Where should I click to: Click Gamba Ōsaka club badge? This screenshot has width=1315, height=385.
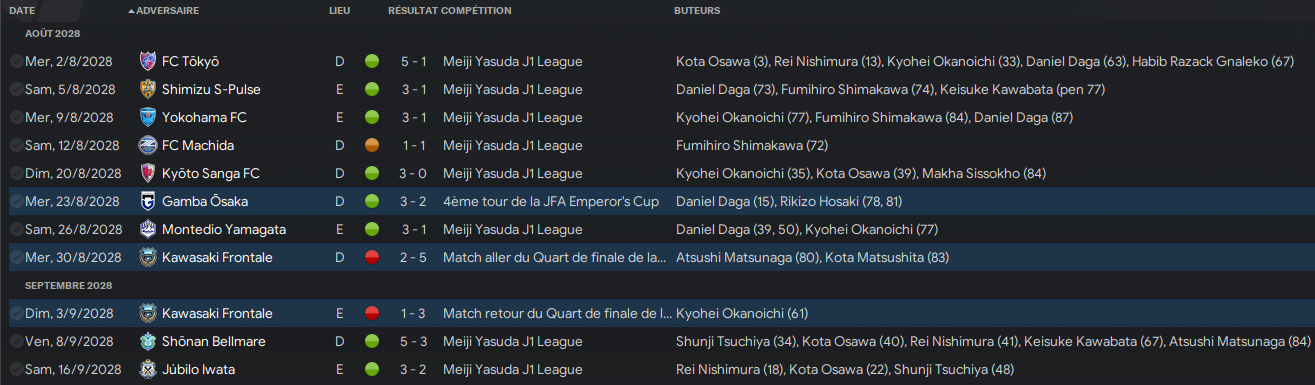coord(148,201)
